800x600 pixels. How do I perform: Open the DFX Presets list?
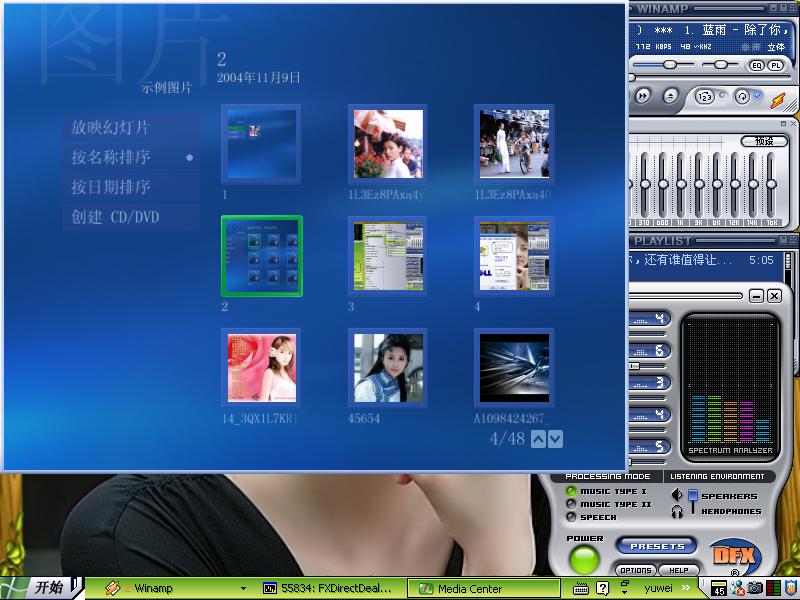[657, 546]
